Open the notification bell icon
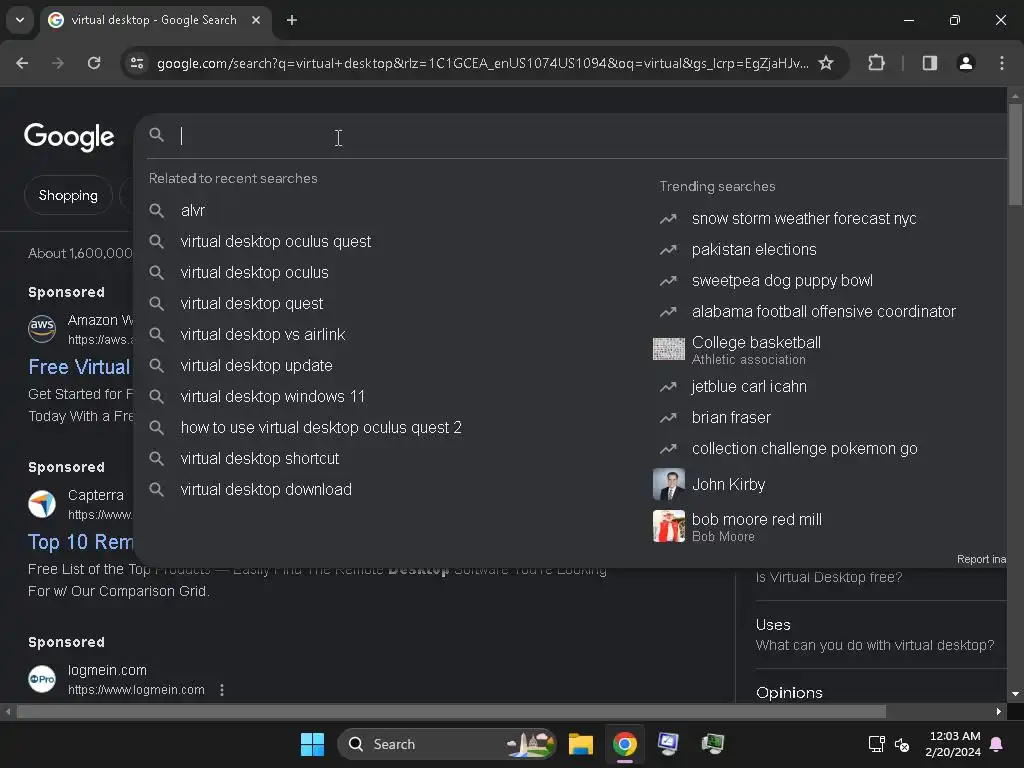Viewport: 1024px width, 768px height. pos(997,744)
